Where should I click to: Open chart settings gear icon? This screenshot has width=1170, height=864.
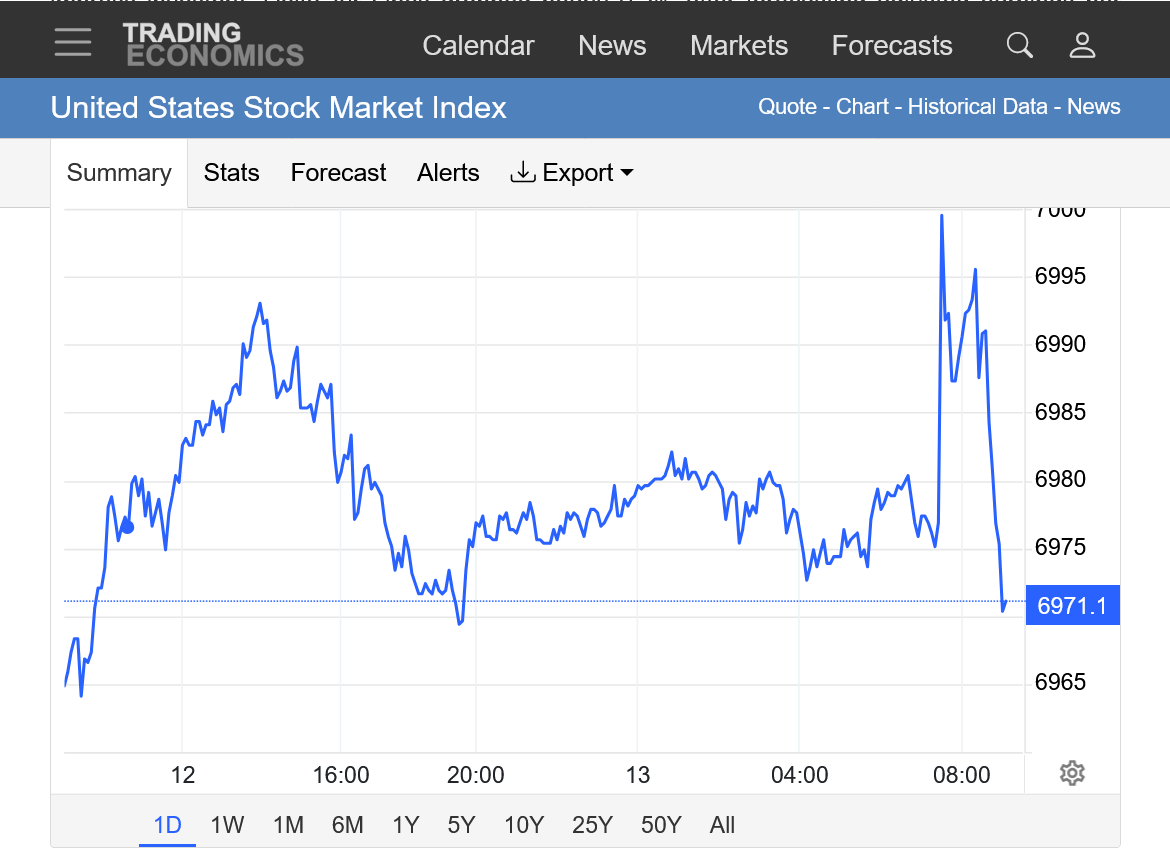(1072, 773)
